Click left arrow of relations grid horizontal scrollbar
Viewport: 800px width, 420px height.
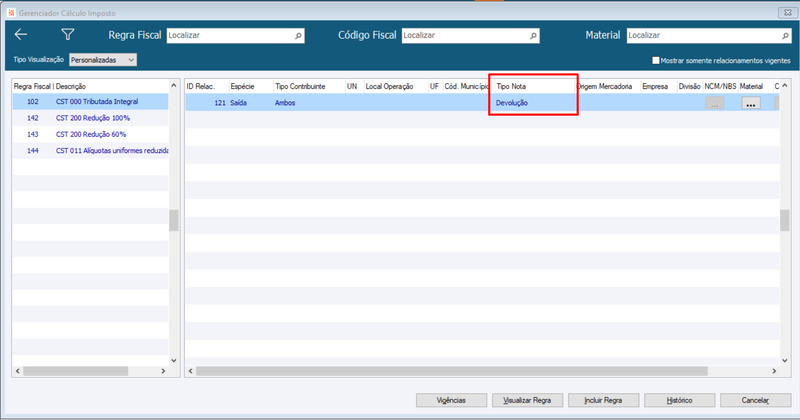click(191, 371)
